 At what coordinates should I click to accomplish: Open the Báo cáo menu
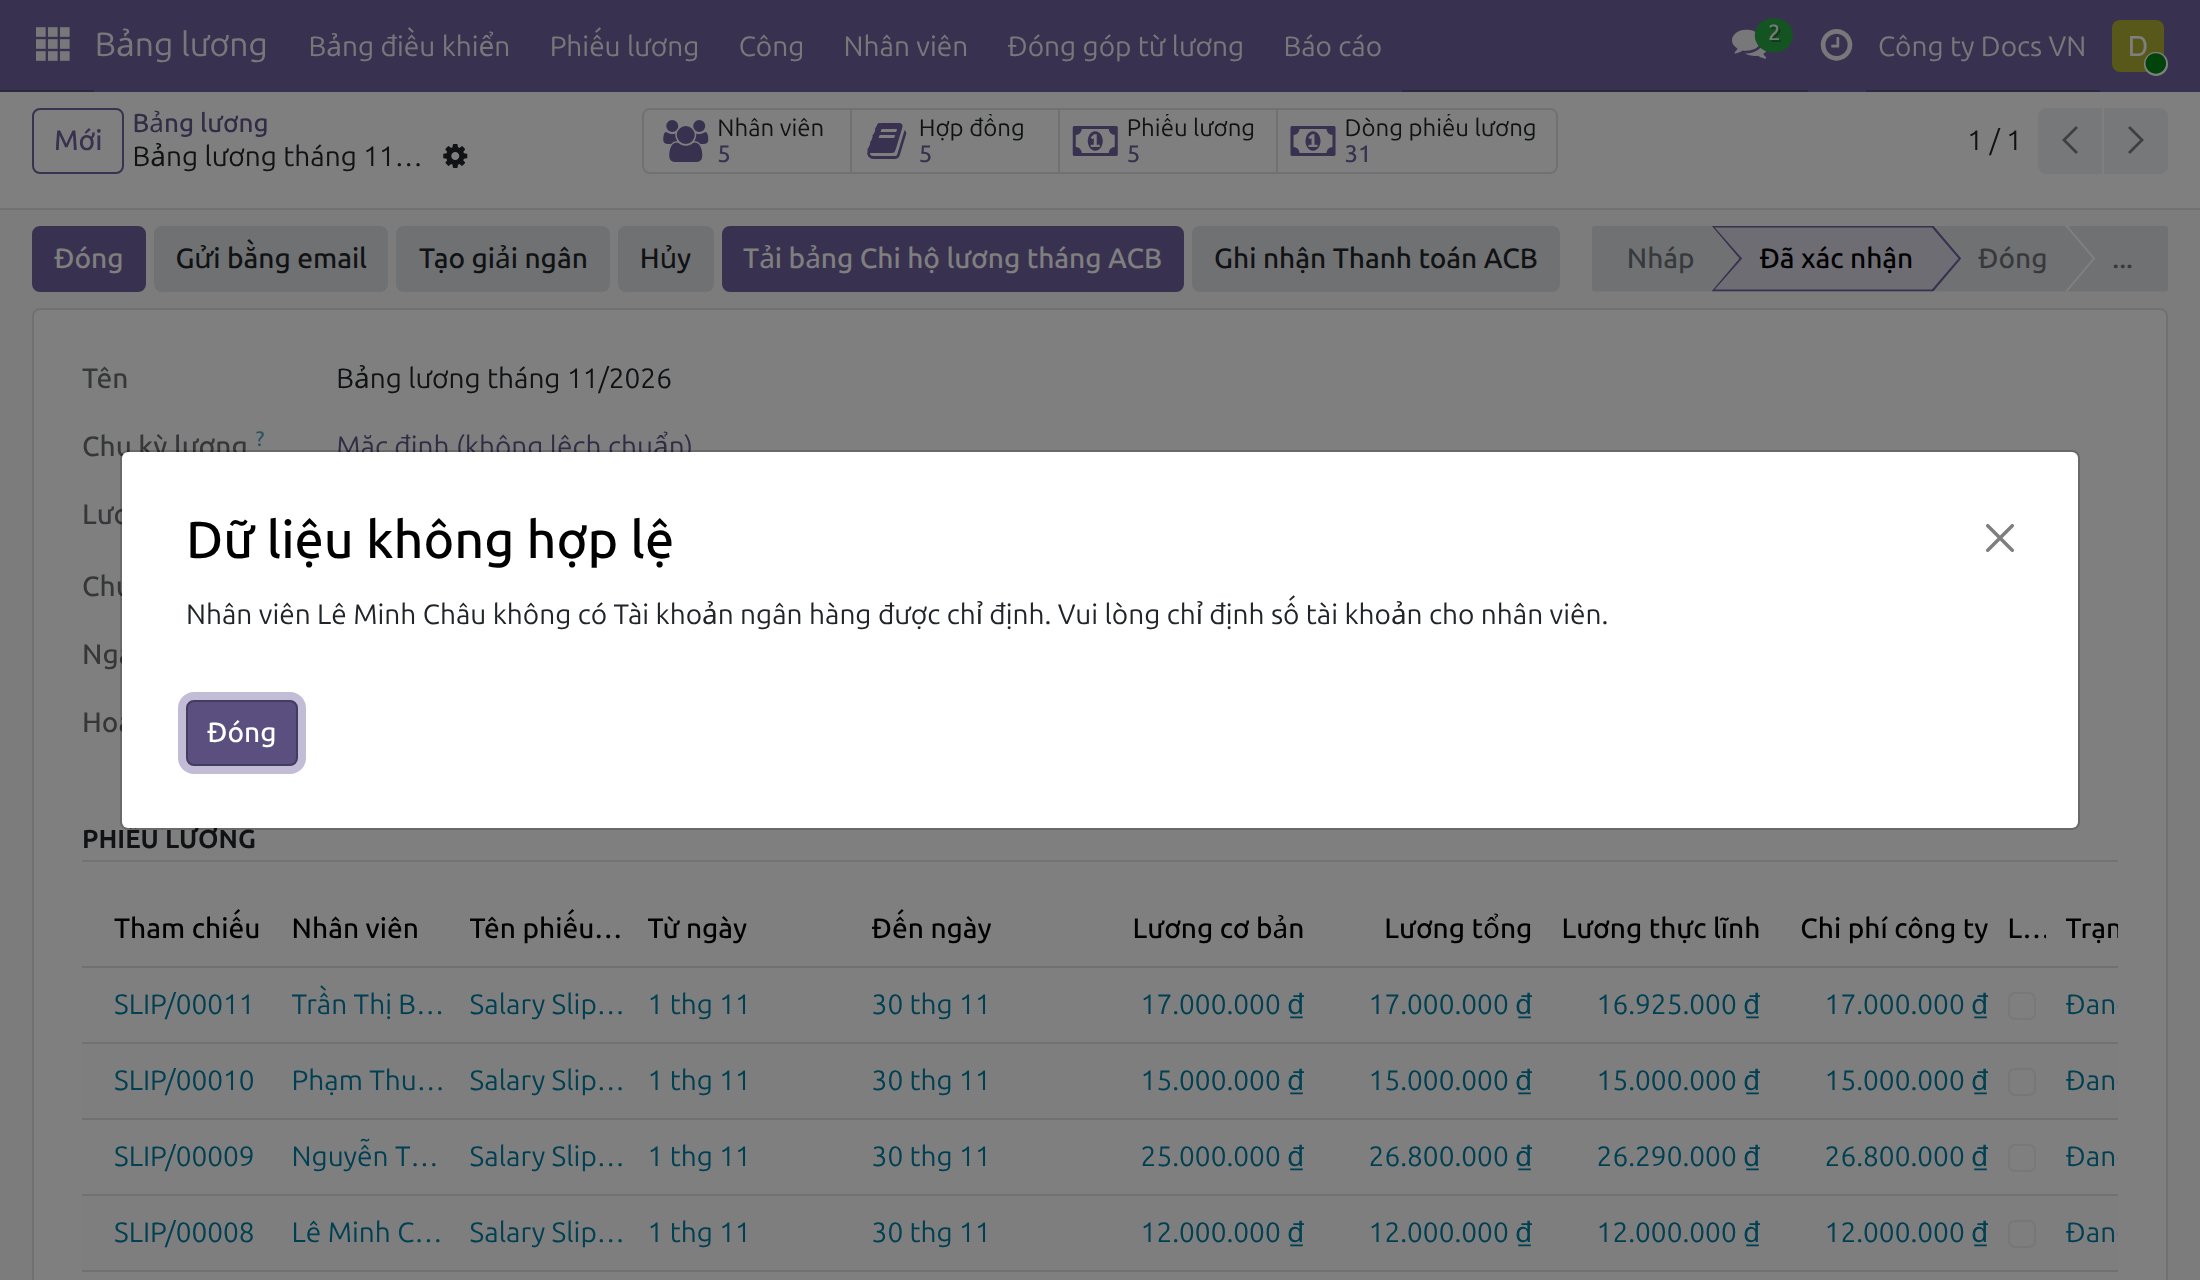(x=1332, y=46)
